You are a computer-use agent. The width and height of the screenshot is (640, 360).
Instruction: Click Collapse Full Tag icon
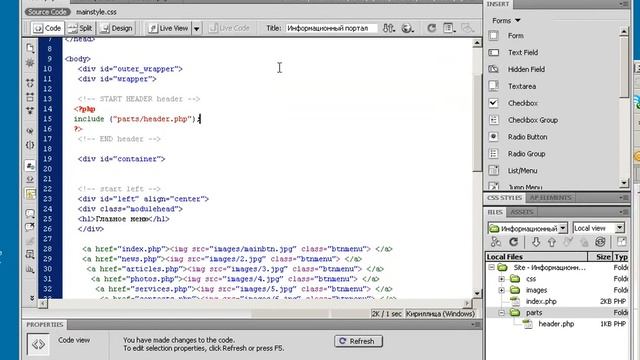(x=30, y=83)
